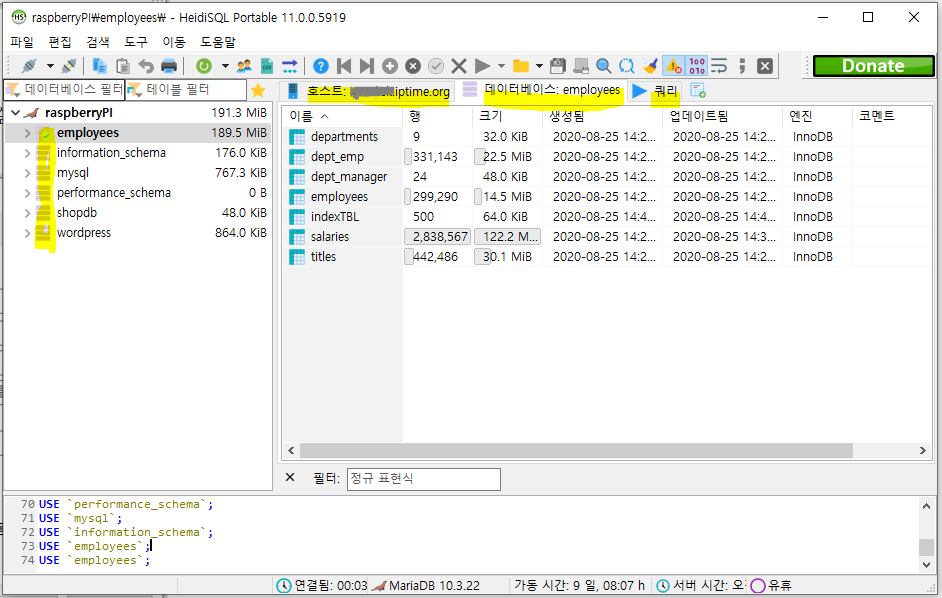This screenshot has width=942, height=598.
Task: Save snippet icon next to floppy
Action: tap(581, 66)
